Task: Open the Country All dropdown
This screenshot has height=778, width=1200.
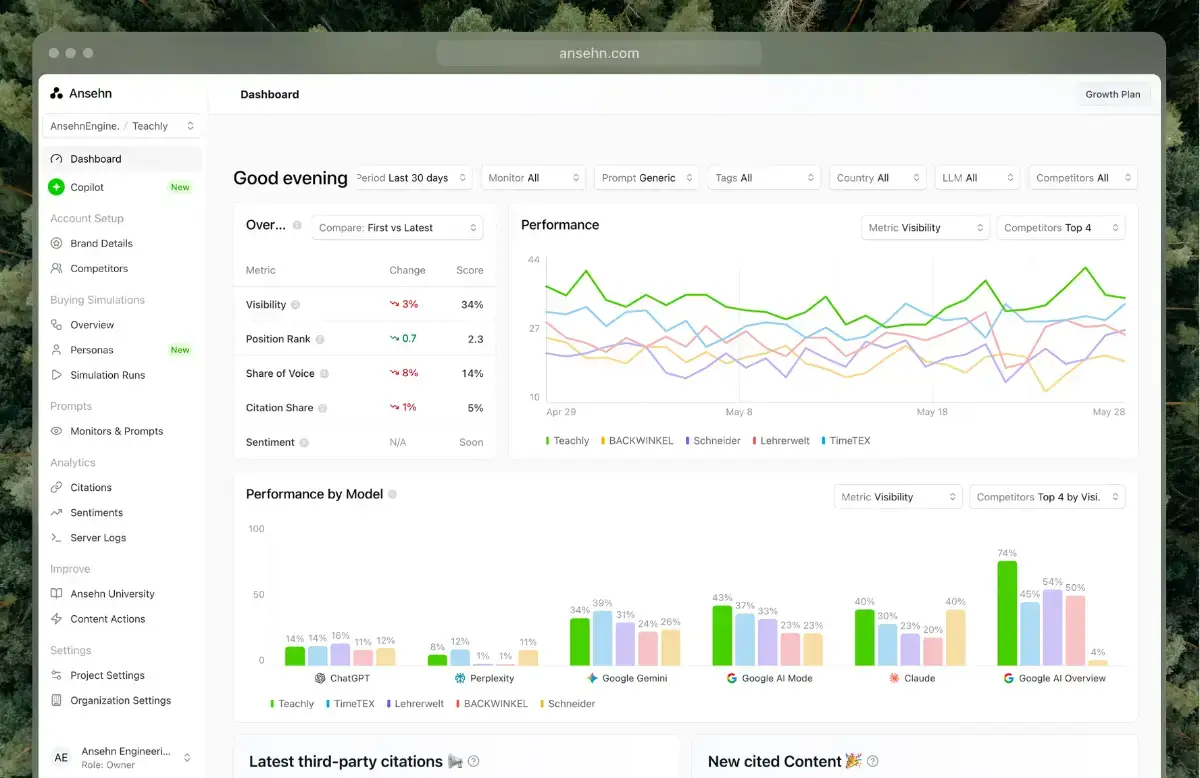Action: click(877, 178)
